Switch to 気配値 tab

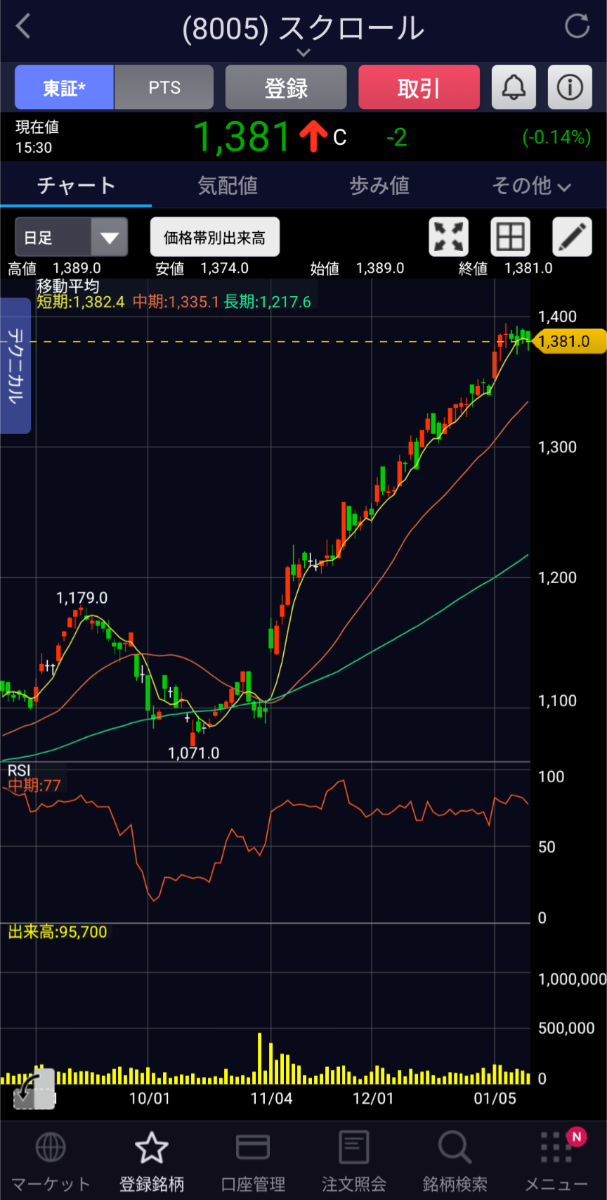[x=227, y=186]
